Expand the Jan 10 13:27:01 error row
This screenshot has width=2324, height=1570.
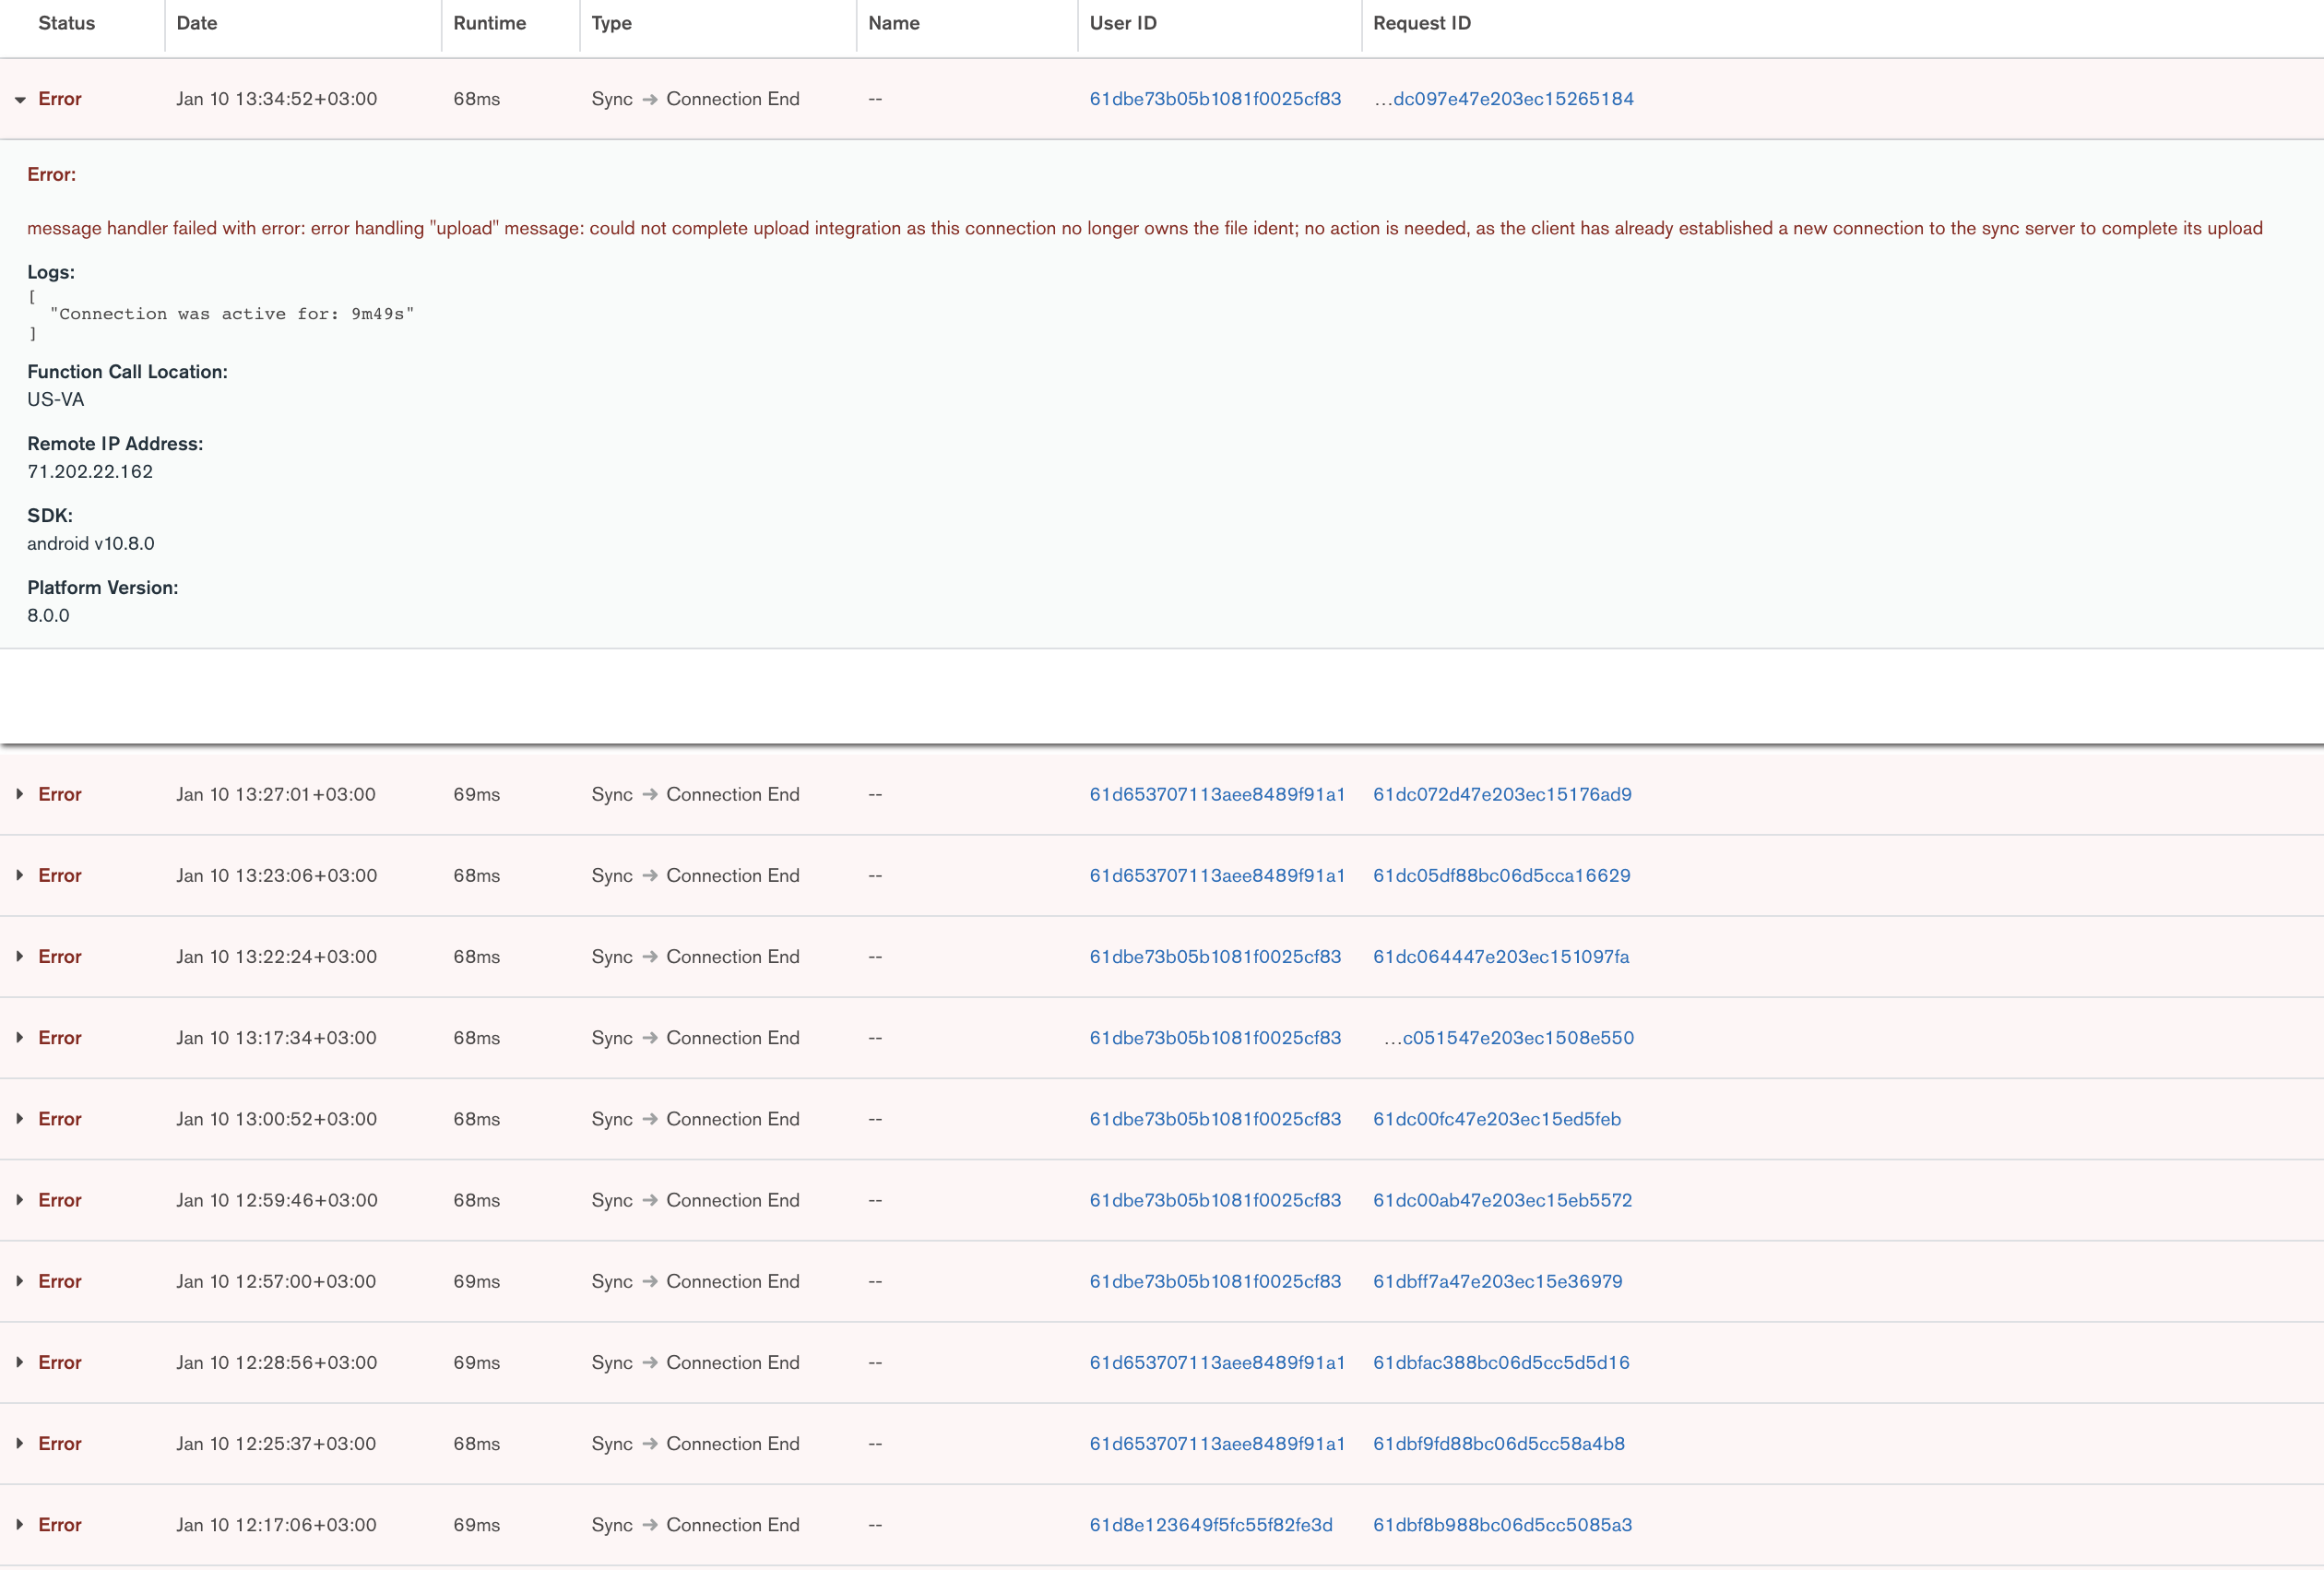20,794
